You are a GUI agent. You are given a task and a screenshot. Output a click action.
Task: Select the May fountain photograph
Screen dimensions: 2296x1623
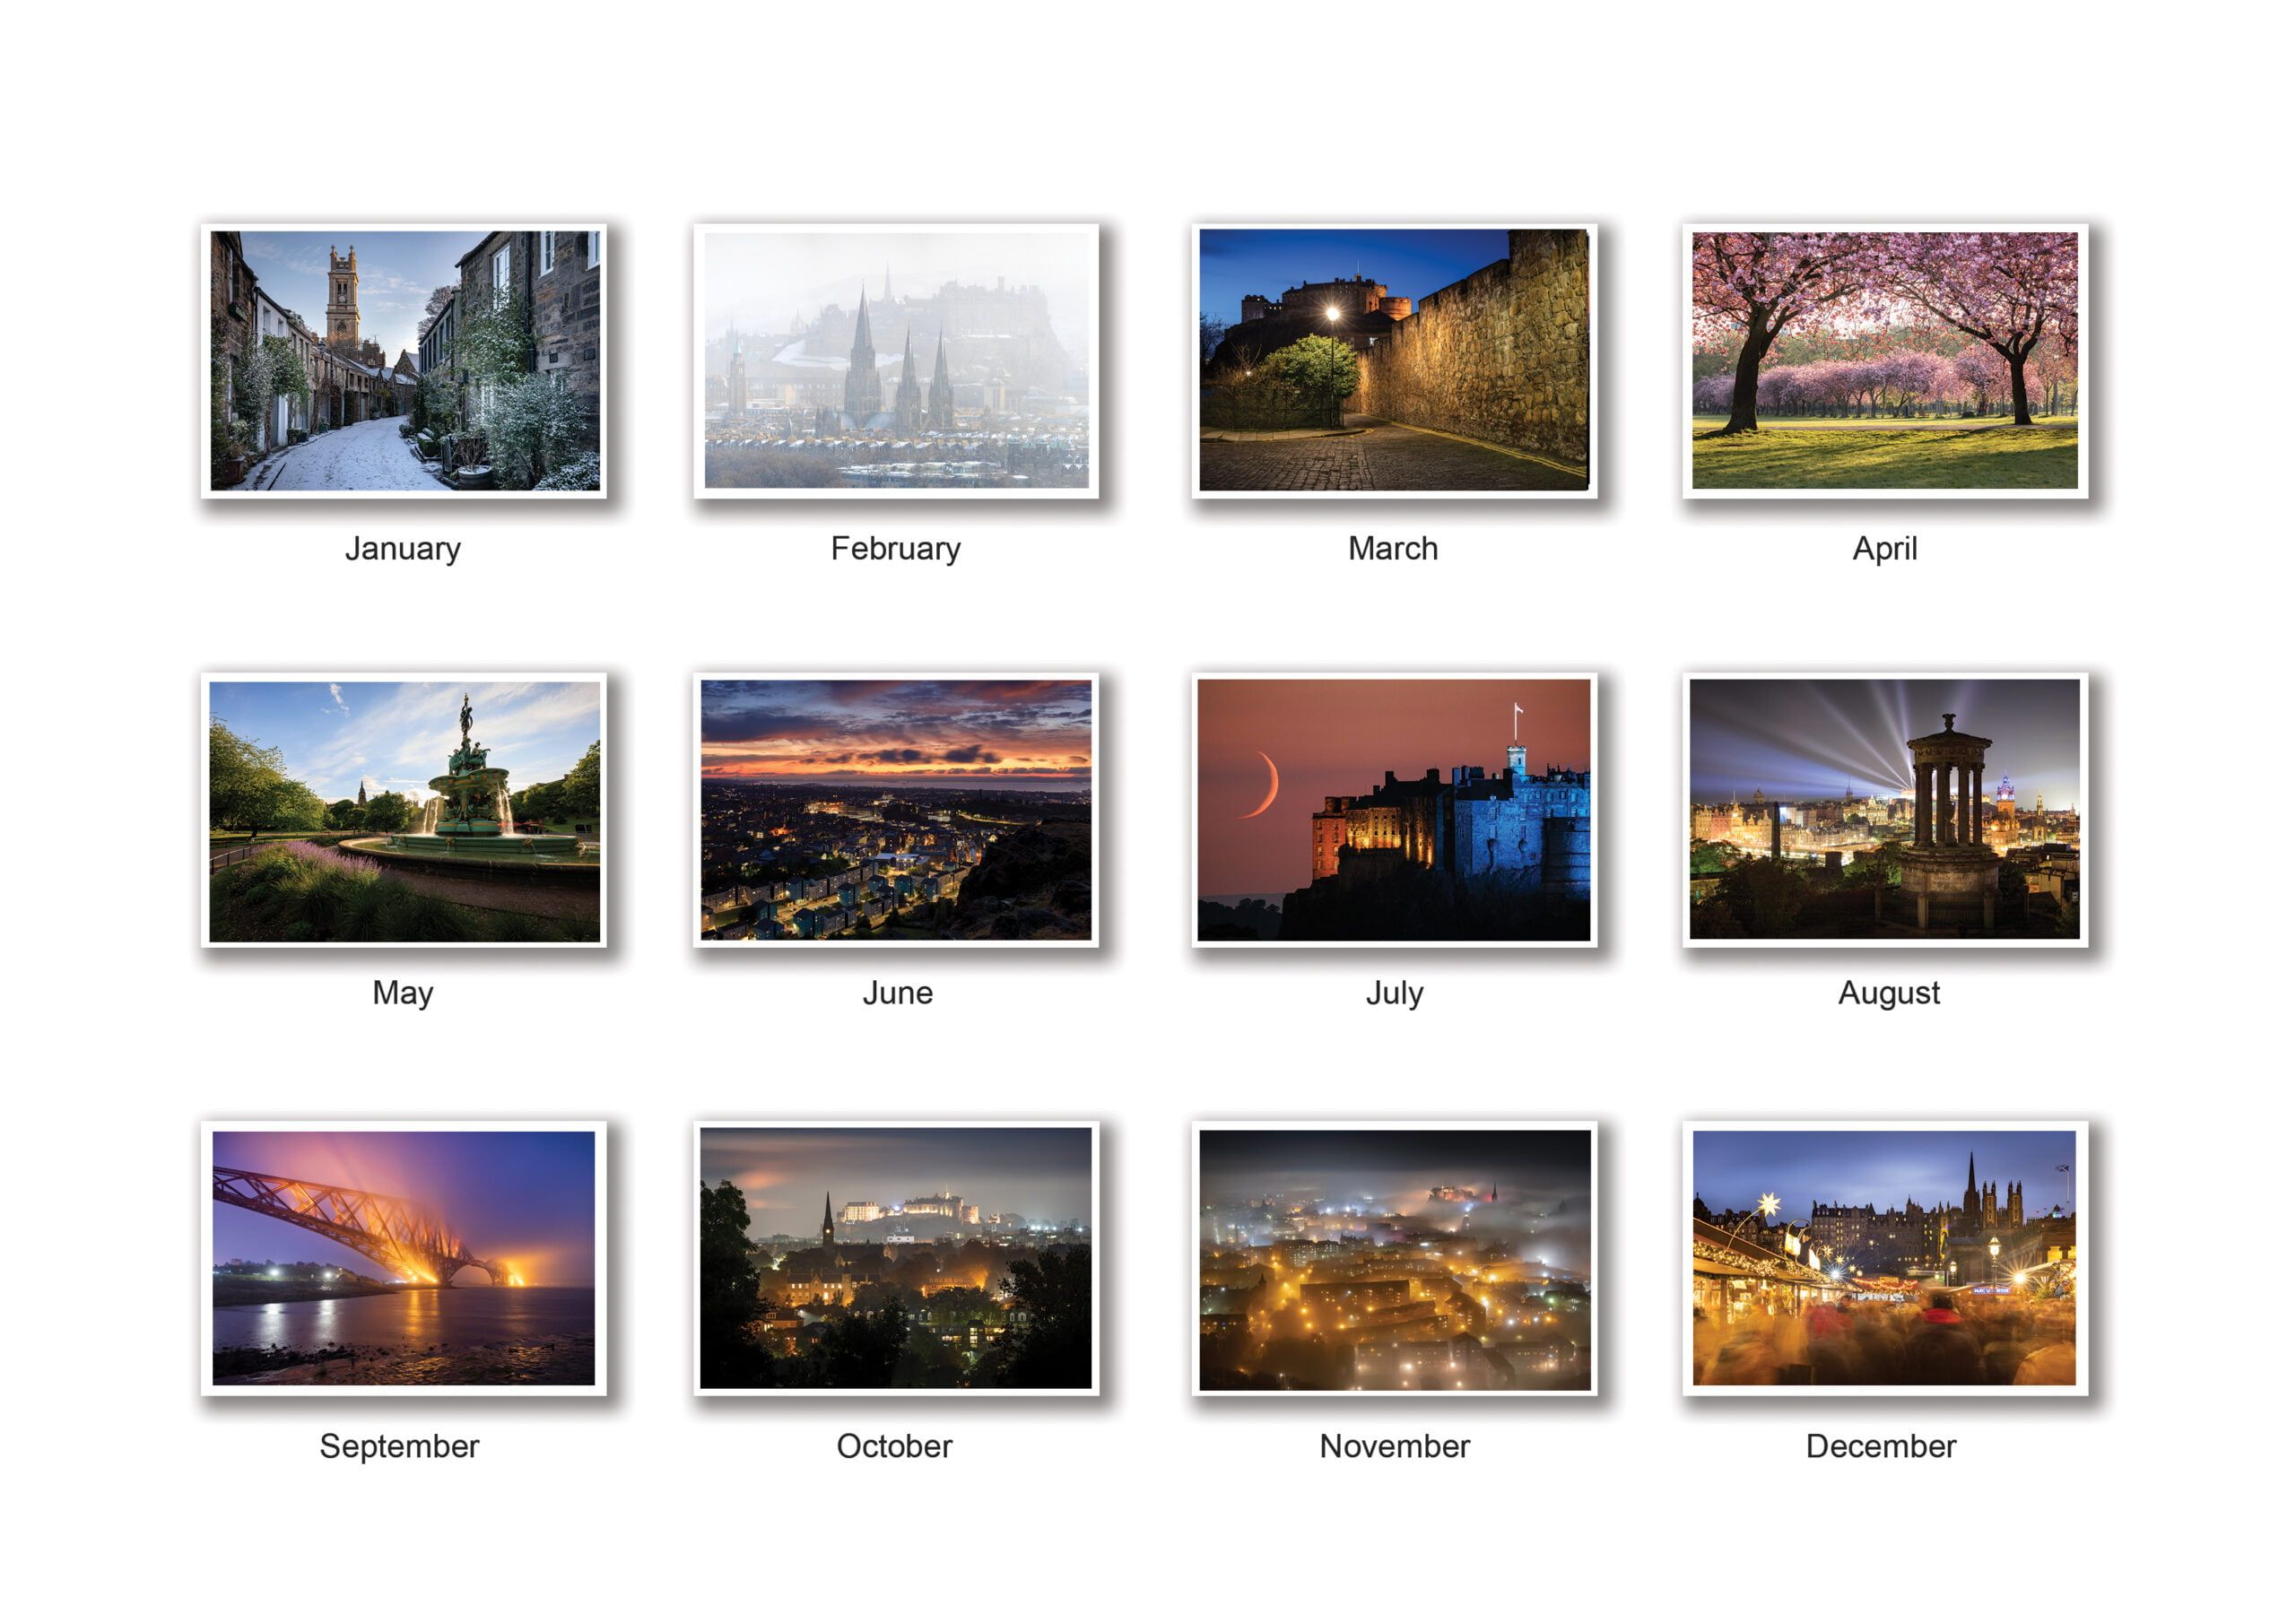[404, 810]
